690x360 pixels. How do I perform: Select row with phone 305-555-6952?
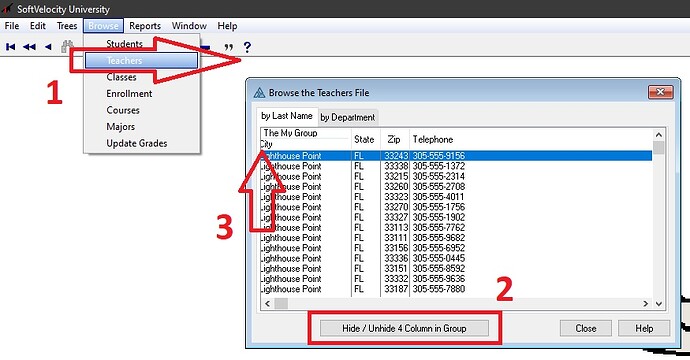[x=456, y=248]
